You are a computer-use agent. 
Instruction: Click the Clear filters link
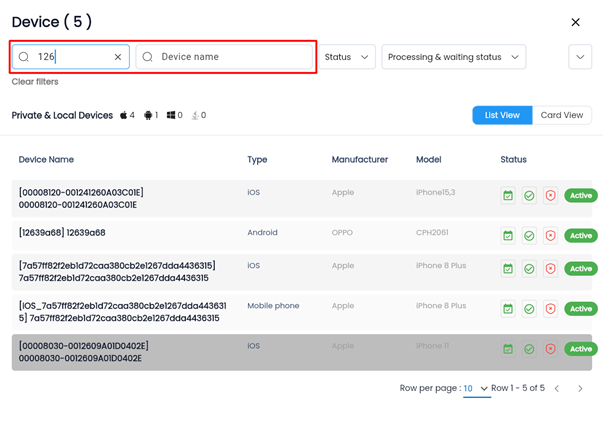pyautogui.click(x=35, y=82)
